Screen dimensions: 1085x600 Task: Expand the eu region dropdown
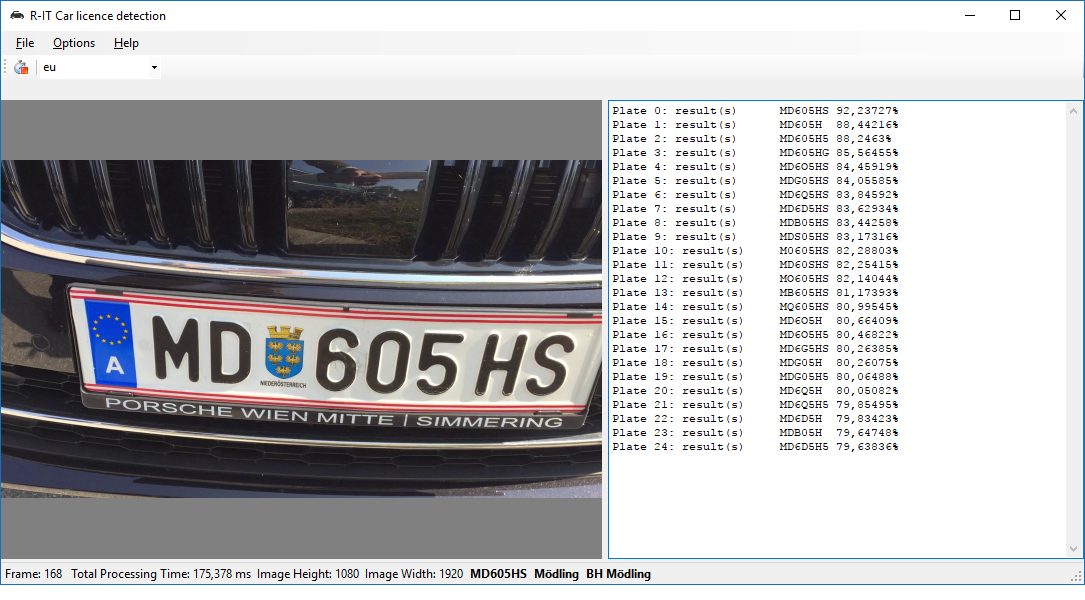coord(154,67)
